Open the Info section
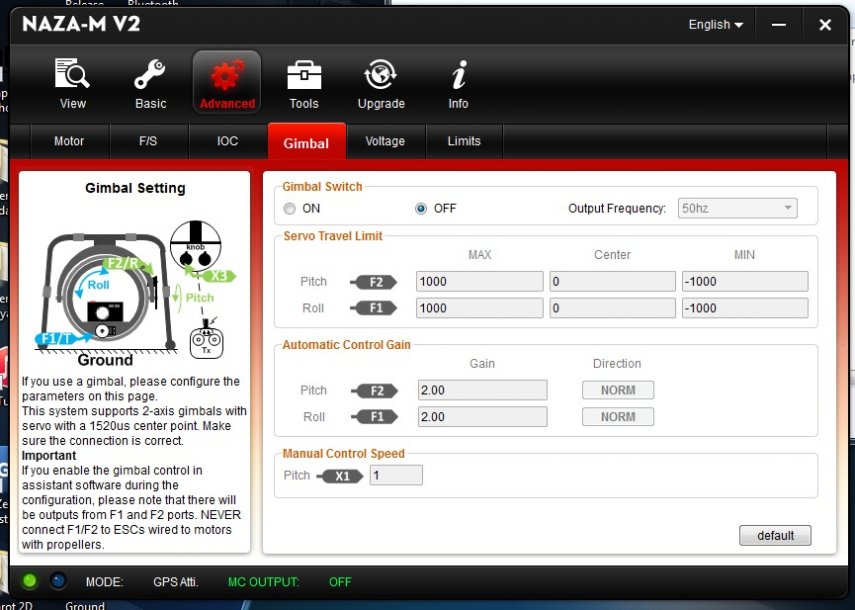This screenshot has width=855, height=610. click(x=459, y=83)
